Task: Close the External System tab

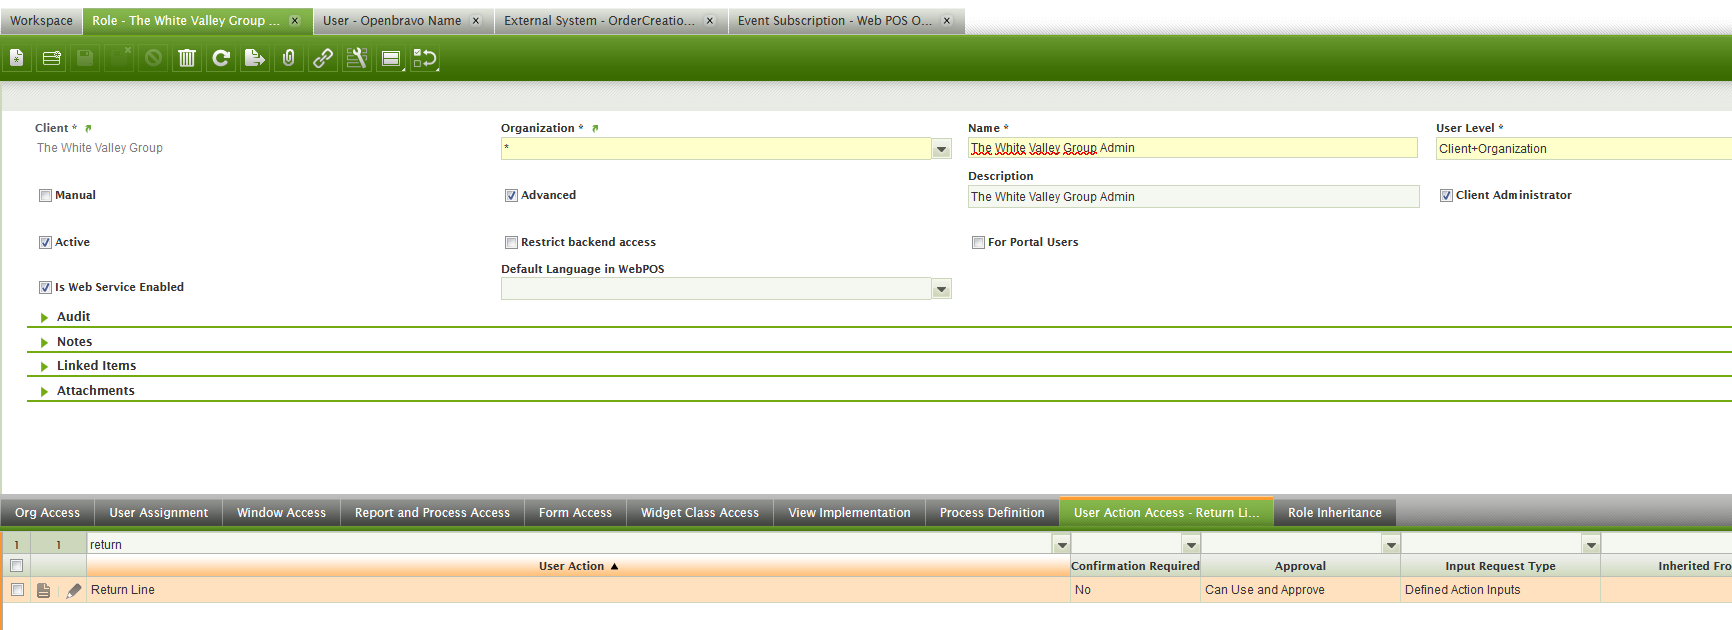Action: coord(710,20)
